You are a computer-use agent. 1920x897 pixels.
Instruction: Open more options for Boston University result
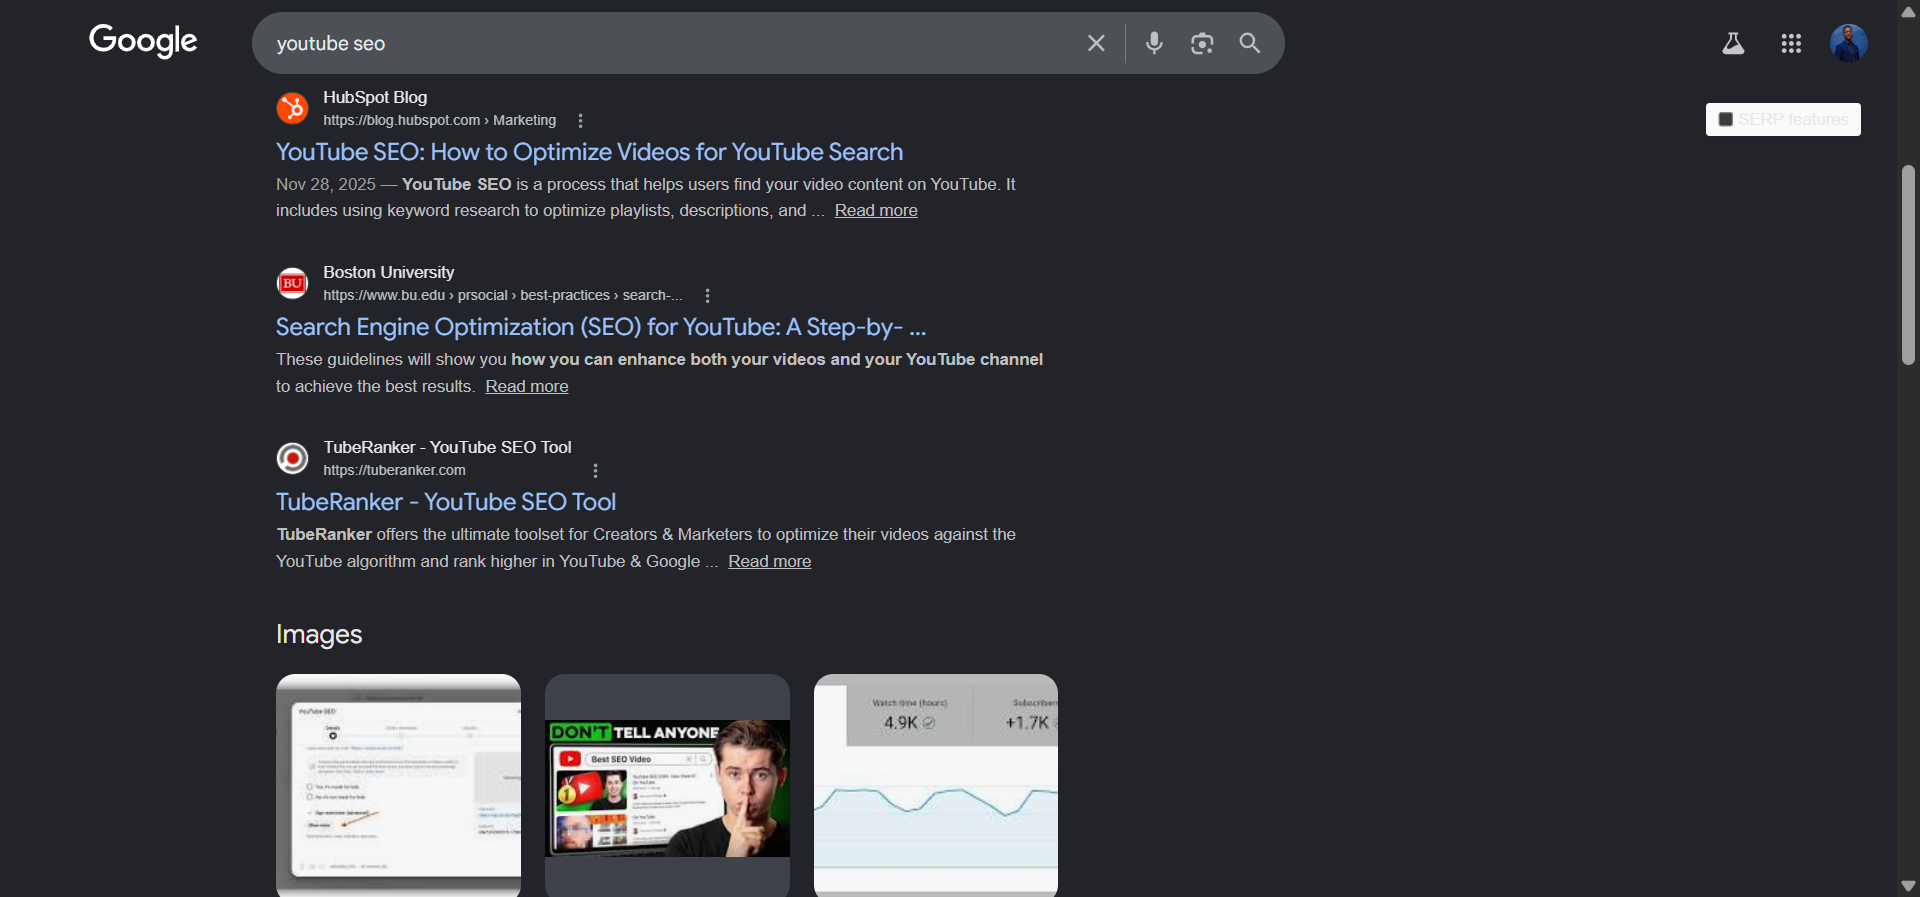(707, 296)
